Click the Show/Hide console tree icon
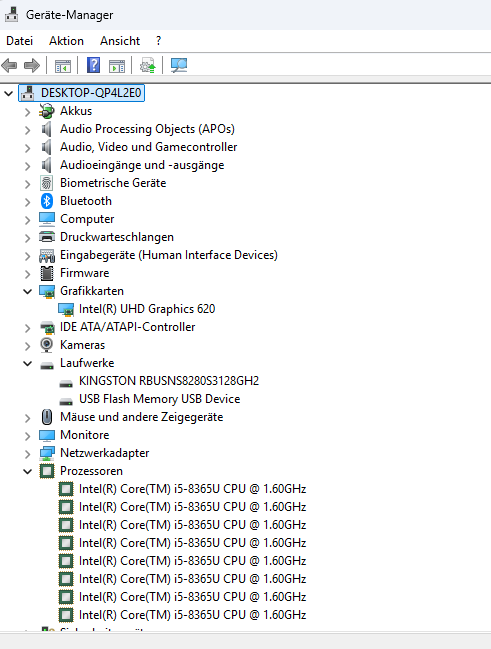 coord(63,66)
